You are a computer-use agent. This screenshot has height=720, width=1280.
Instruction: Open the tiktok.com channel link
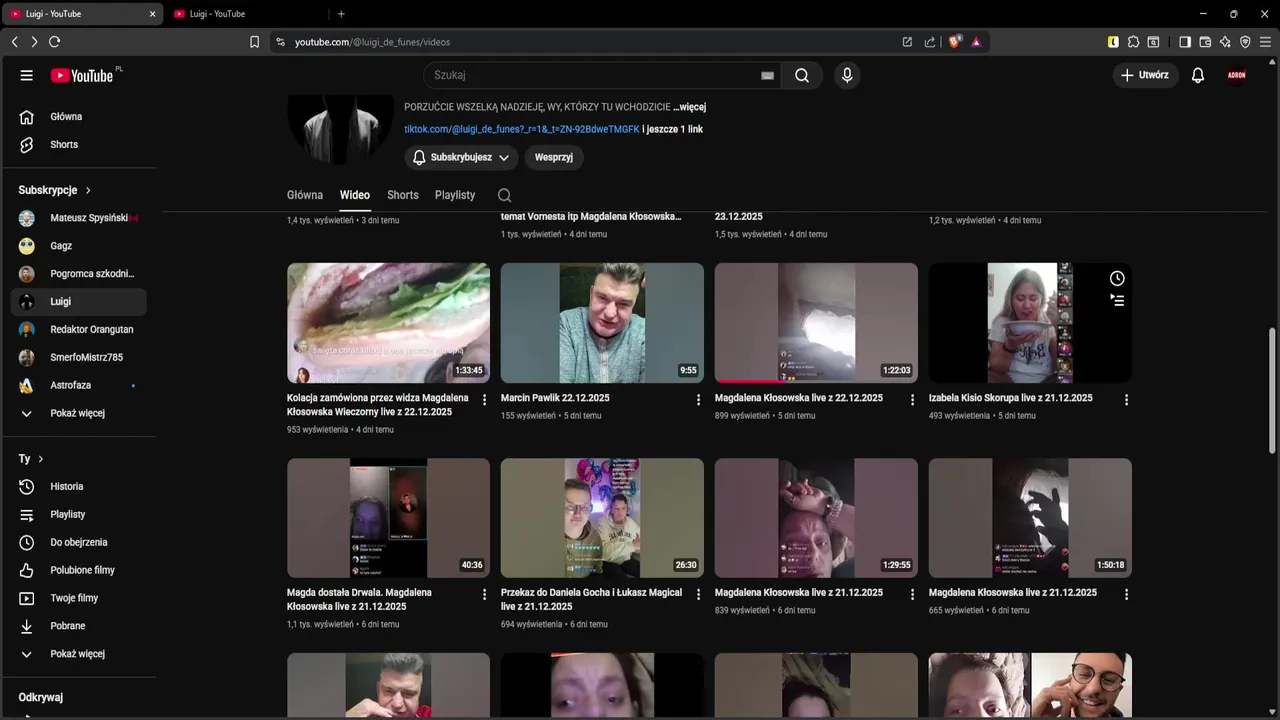522,129
